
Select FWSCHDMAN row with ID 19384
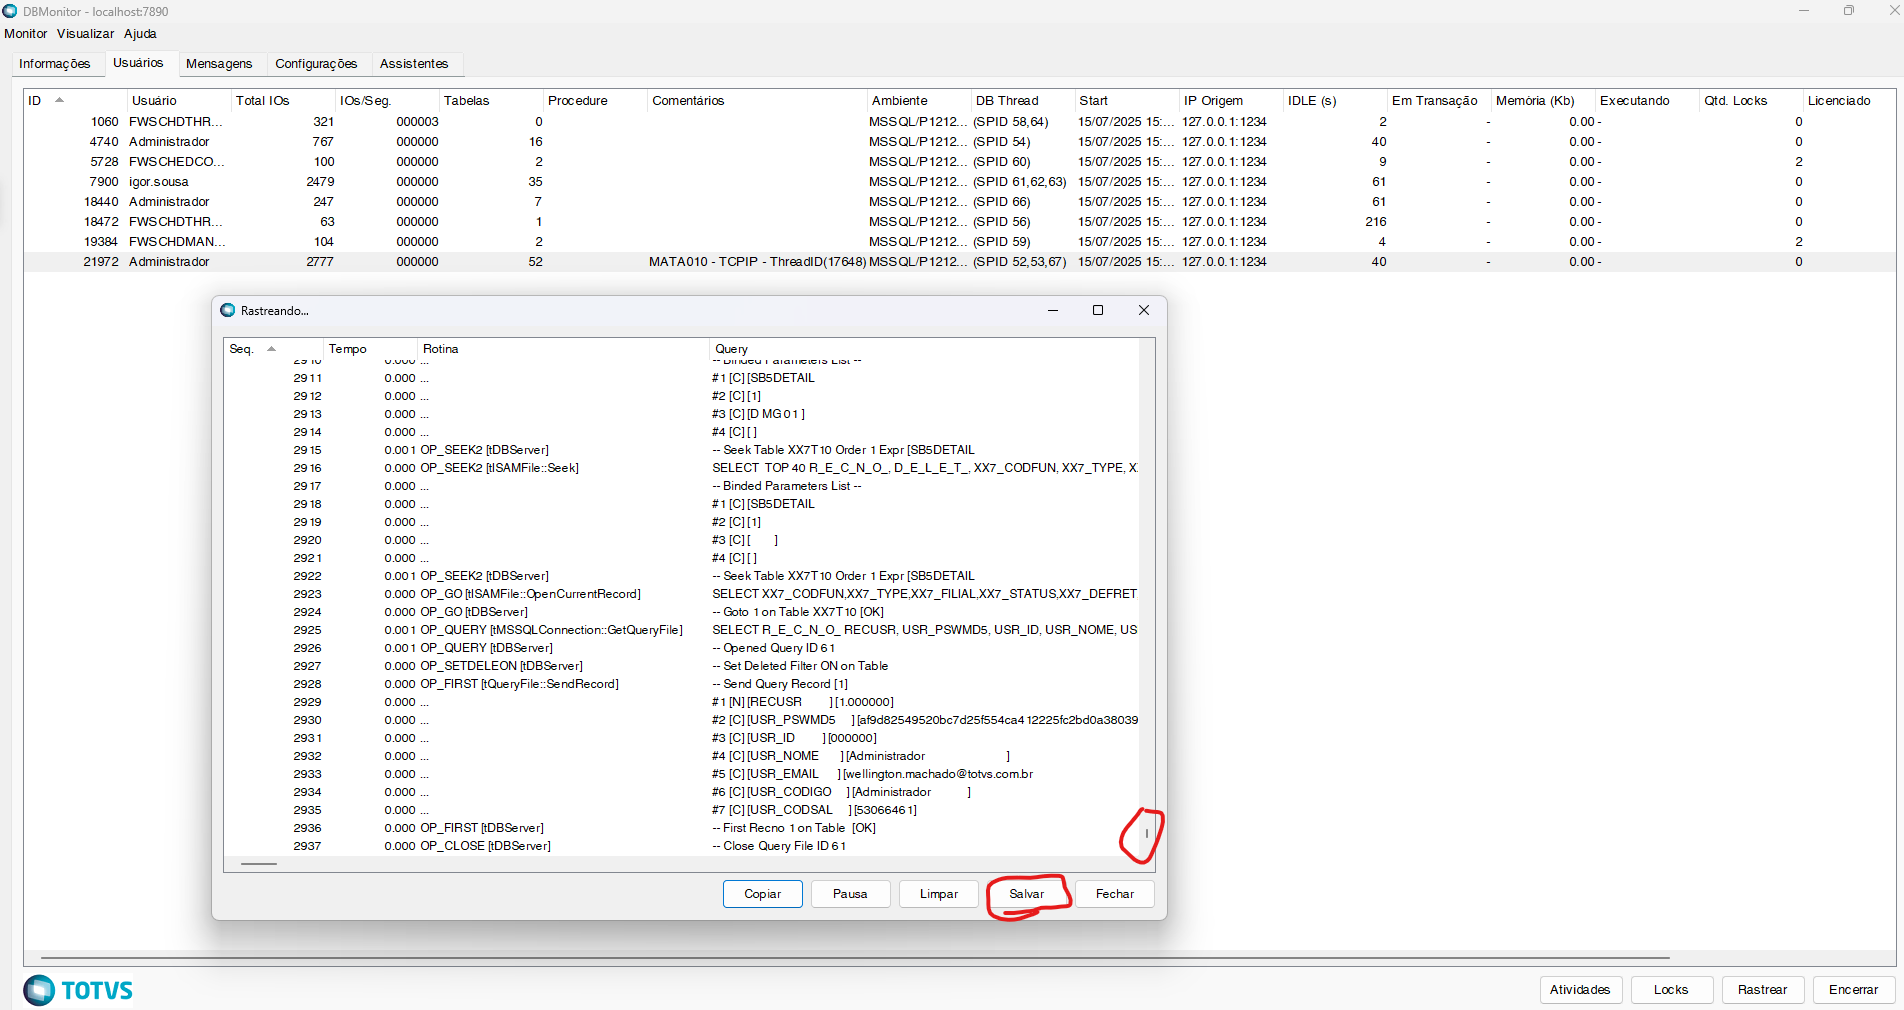click(960, 242)
